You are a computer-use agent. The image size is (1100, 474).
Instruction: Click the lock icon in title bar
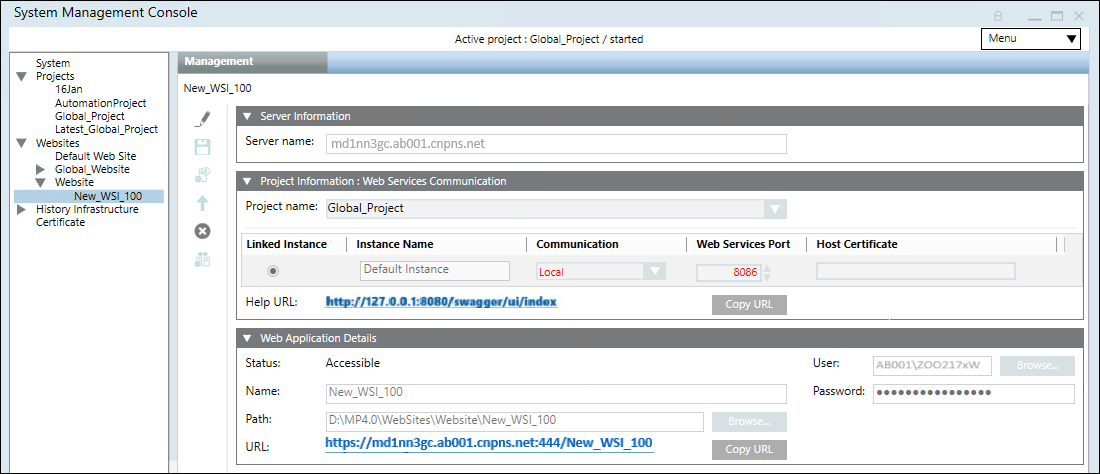click(x=998, y=15)
